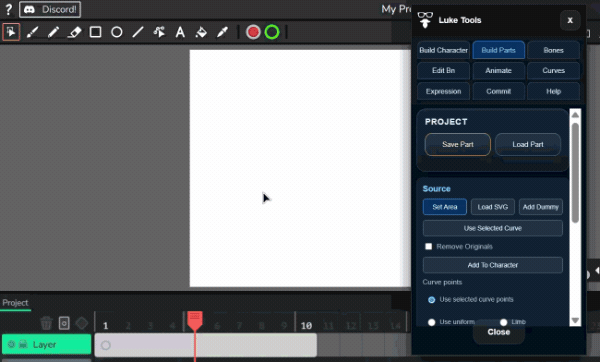This screenshot has height=362, width=600.
Task: Click the Load SVG button
Action: [x=493, y=207]
